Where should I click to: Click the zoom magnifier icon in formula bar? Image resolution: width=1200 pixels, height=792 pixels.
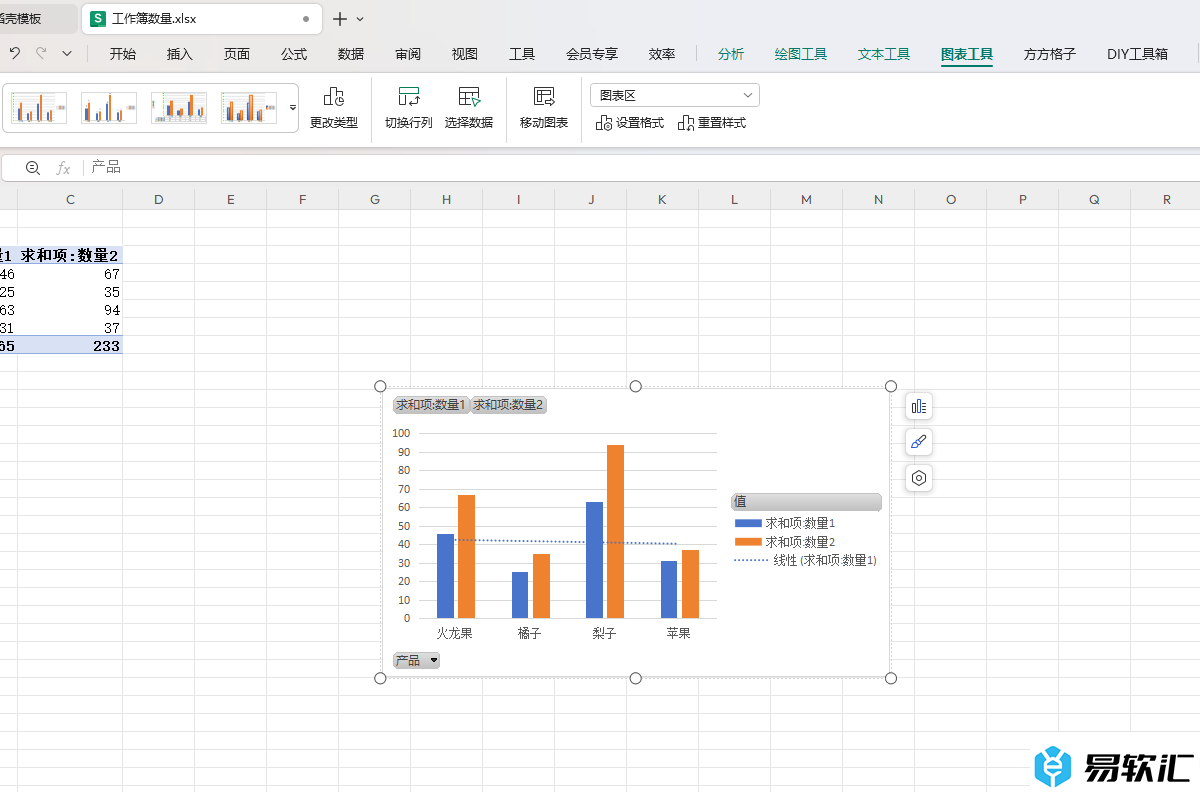click(x=33, y=168)
